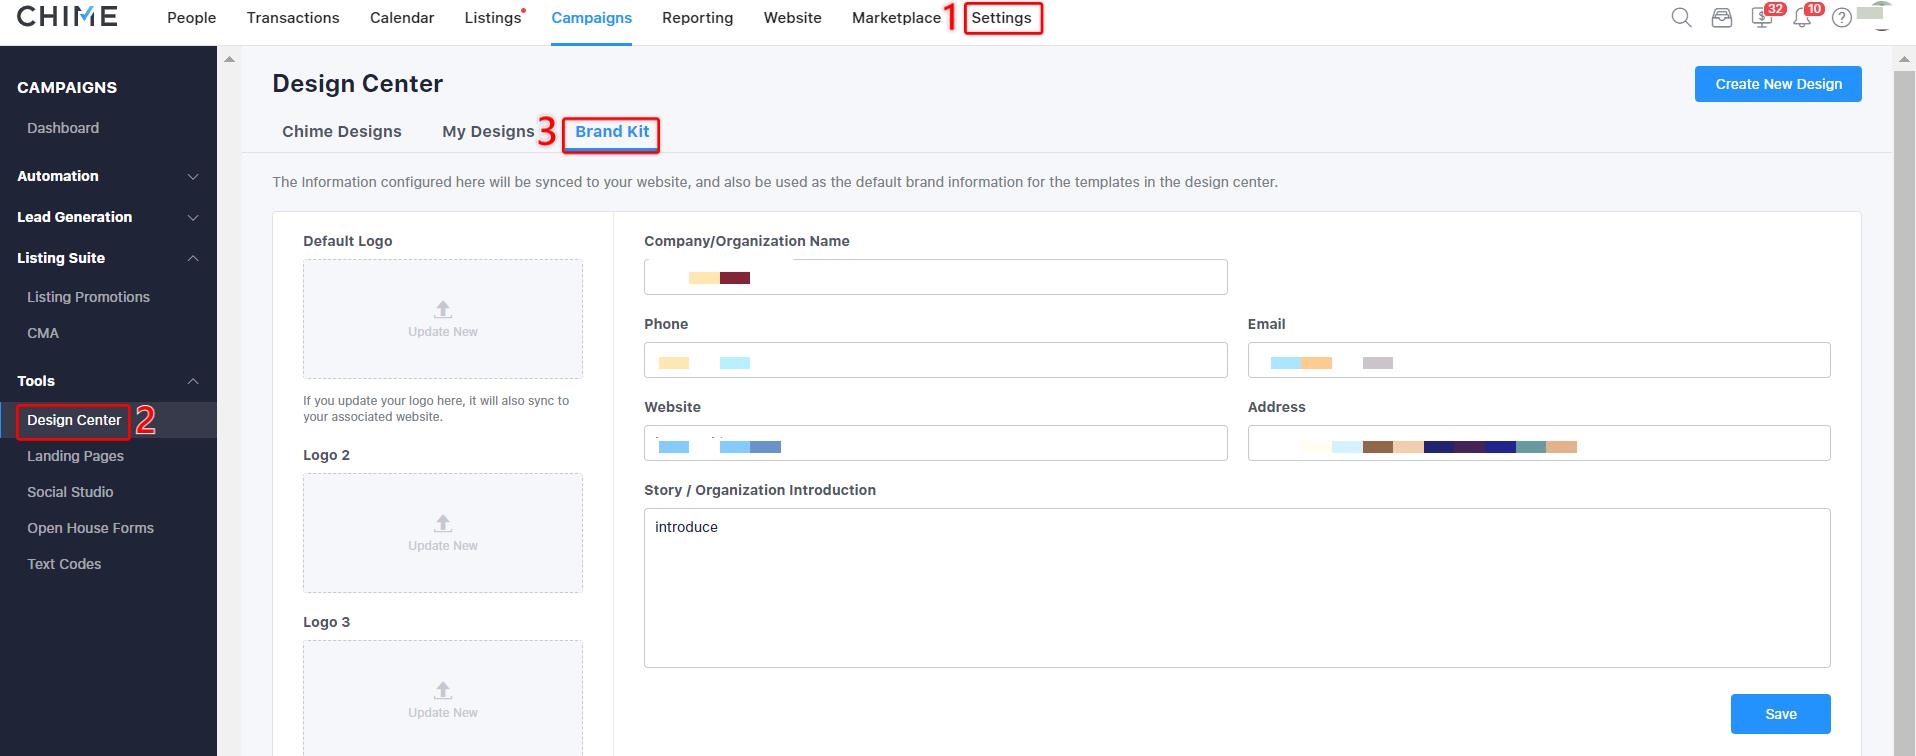
Task: Click the Story / Organization Introduction textarea
Action: [x=1237, y=588]
